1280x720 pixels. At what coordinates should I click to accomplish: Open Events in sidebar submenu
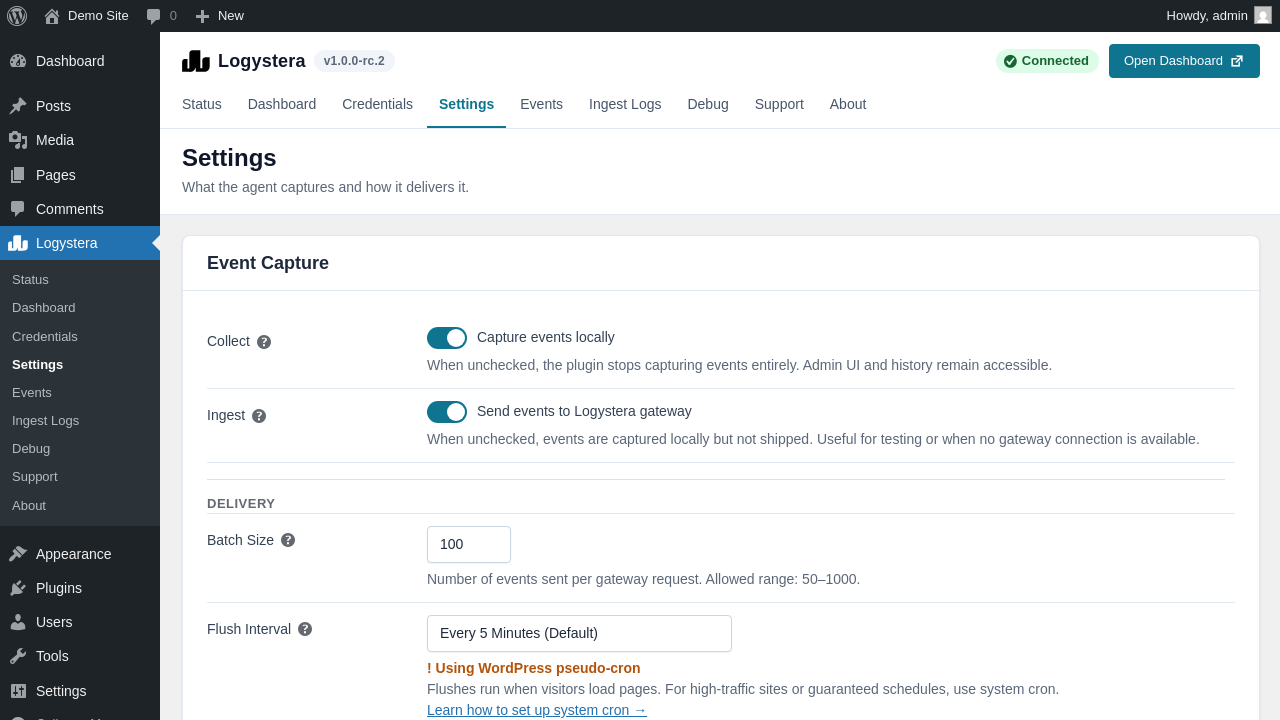pyautogui.click(x=80, y=393)
